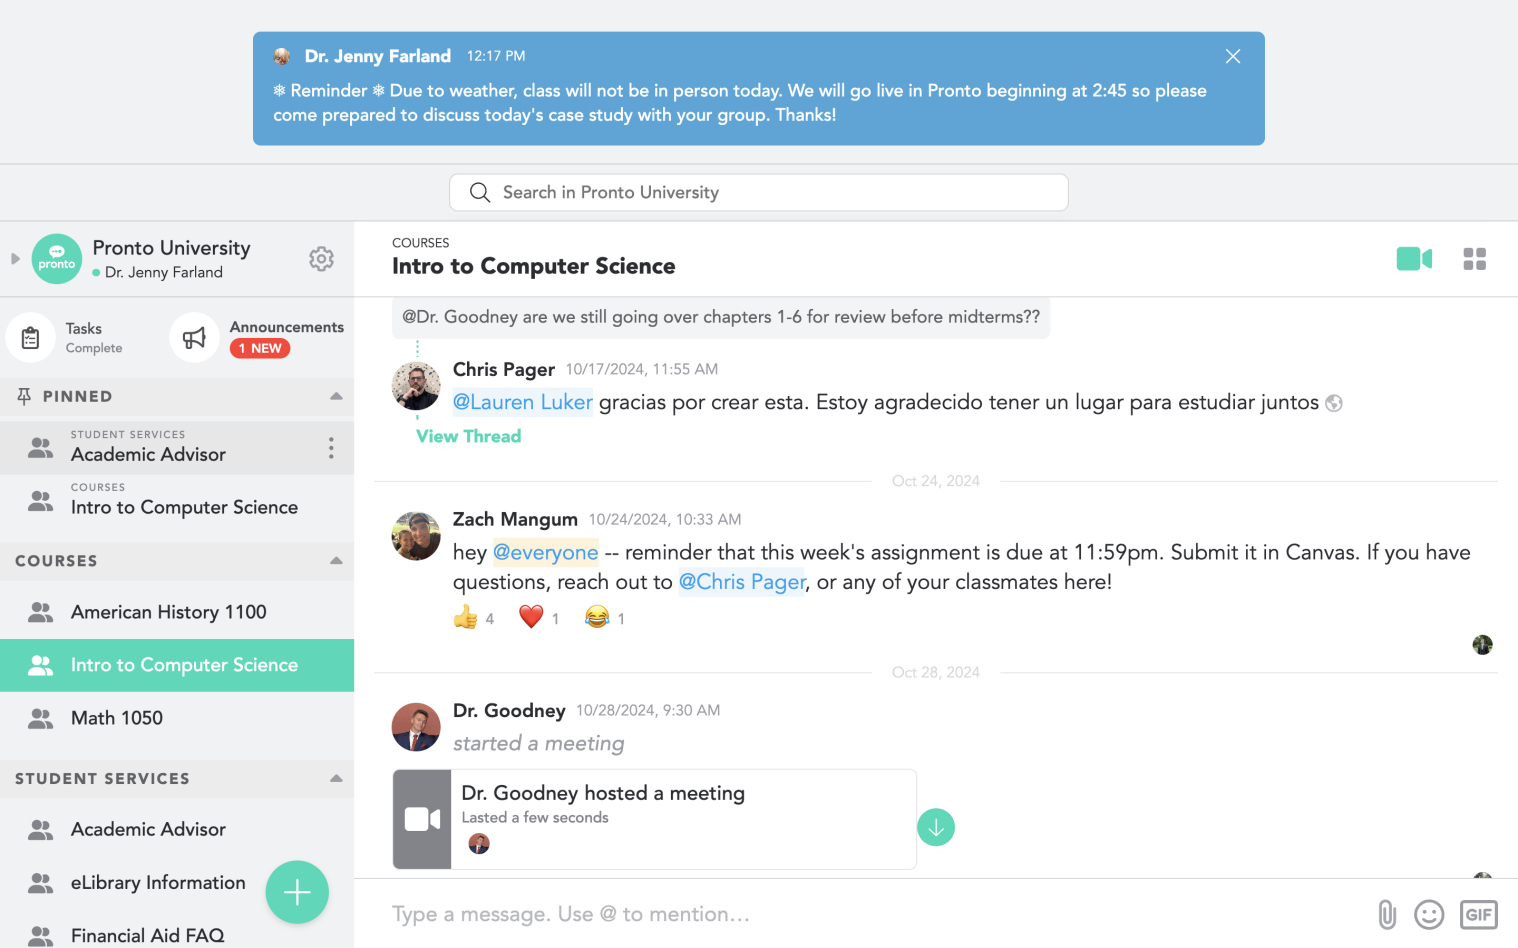The image size is (1518, 948).
Task: Open Academic Advisor under Student Services
Action: 177,829
